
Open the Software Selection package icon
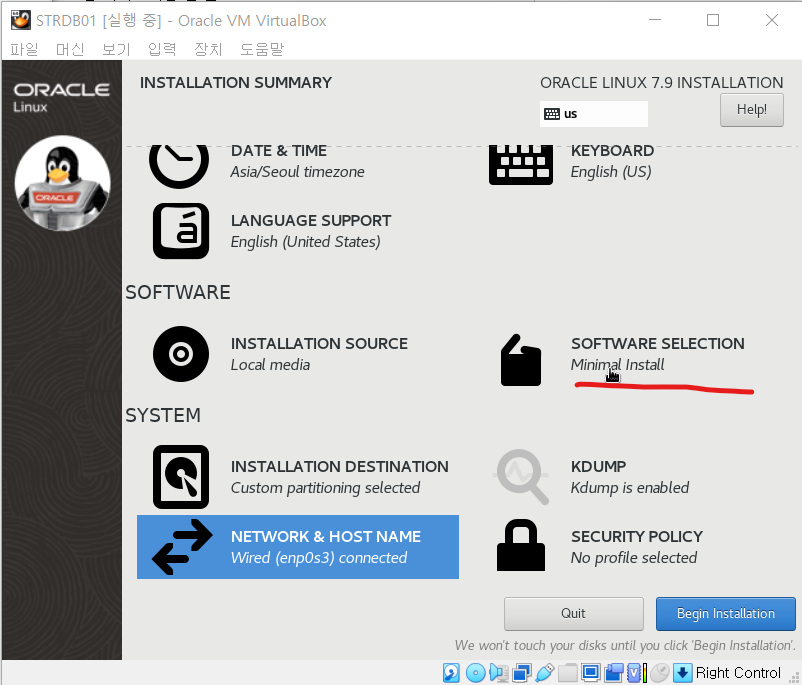(x=521, y=360)
